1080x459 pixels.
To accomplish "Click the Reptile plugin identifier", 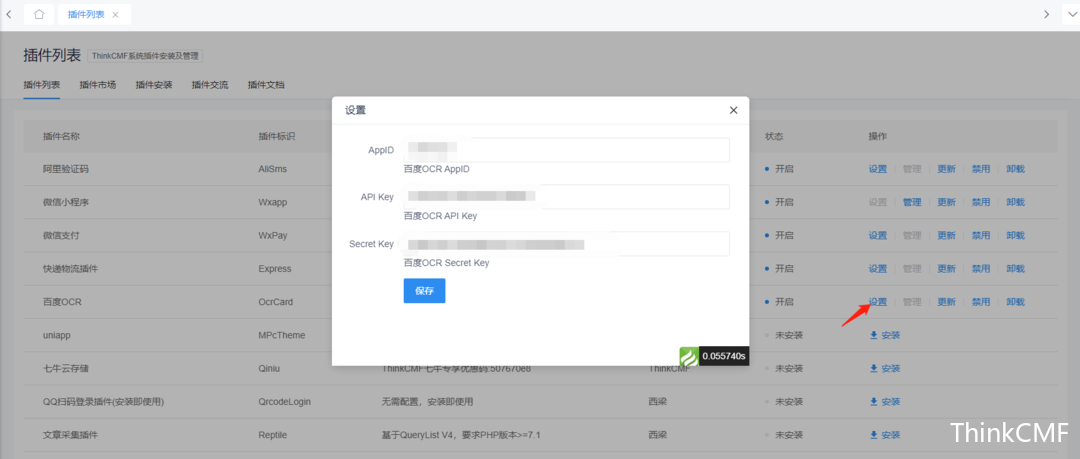I will tap(272, 435).
